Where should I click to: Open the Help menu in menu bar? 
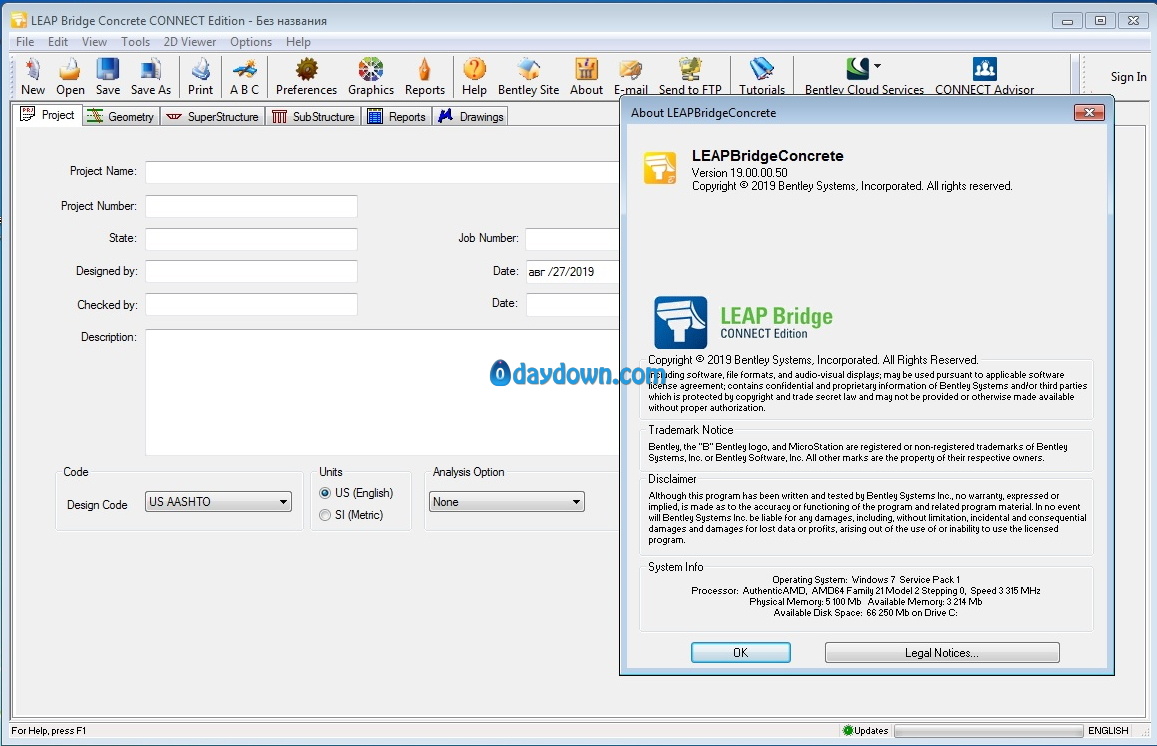click(298, 42)
